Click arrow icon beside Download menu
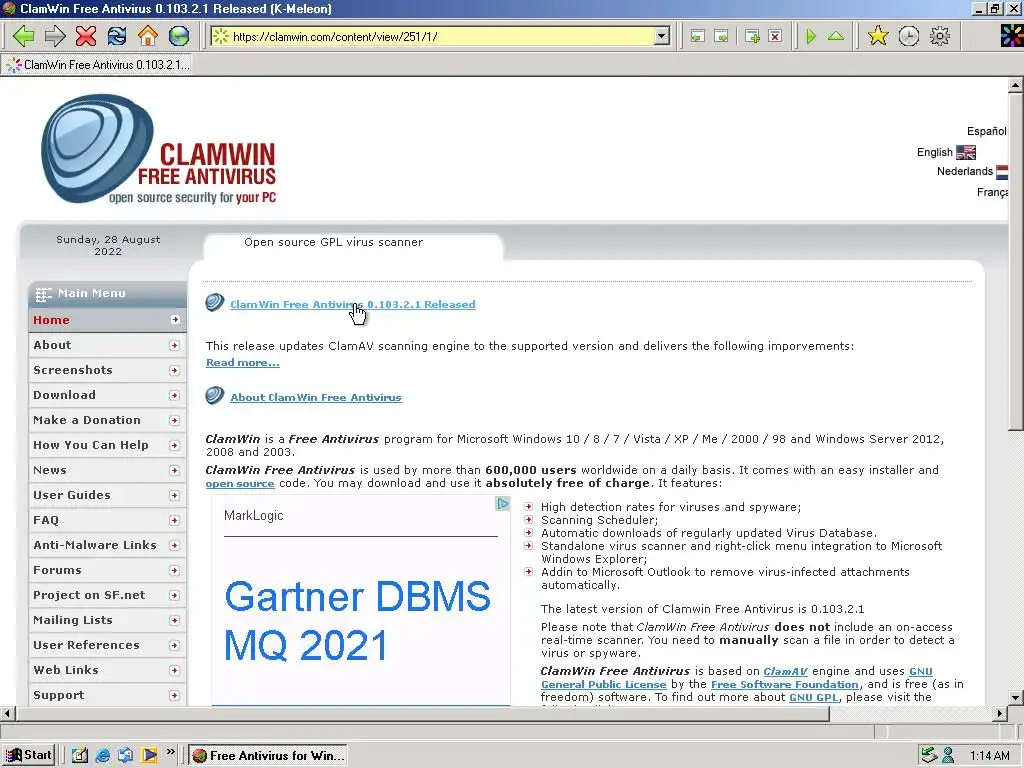1024x768 pixels. click(x=174, y=395)
